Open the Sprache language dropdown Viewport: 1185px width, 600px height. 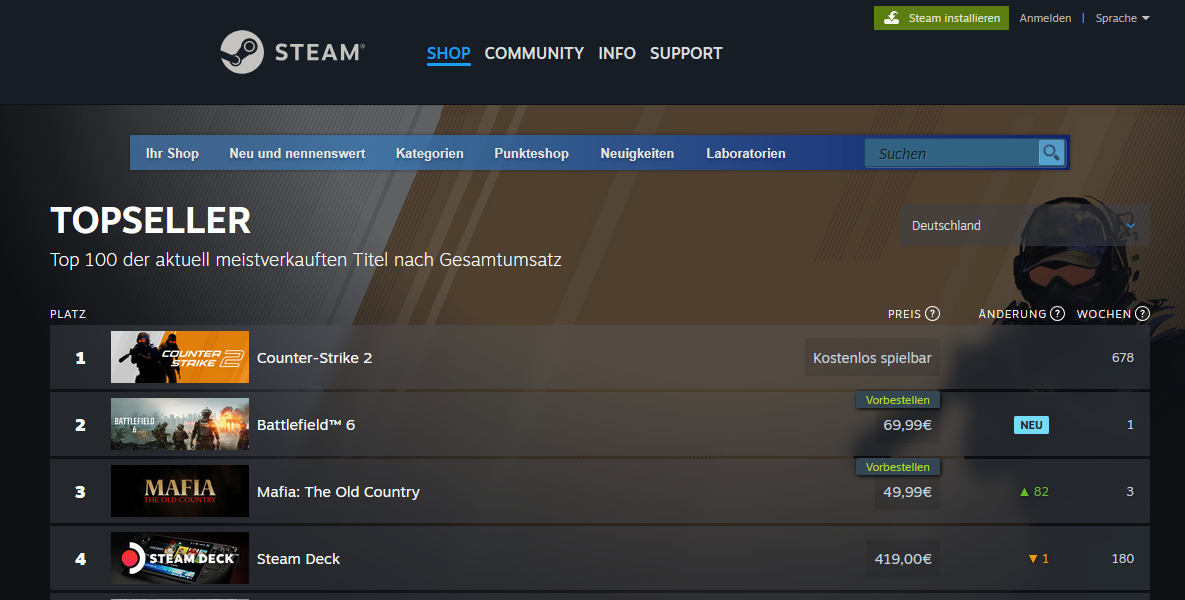(x=1122, y=18)
